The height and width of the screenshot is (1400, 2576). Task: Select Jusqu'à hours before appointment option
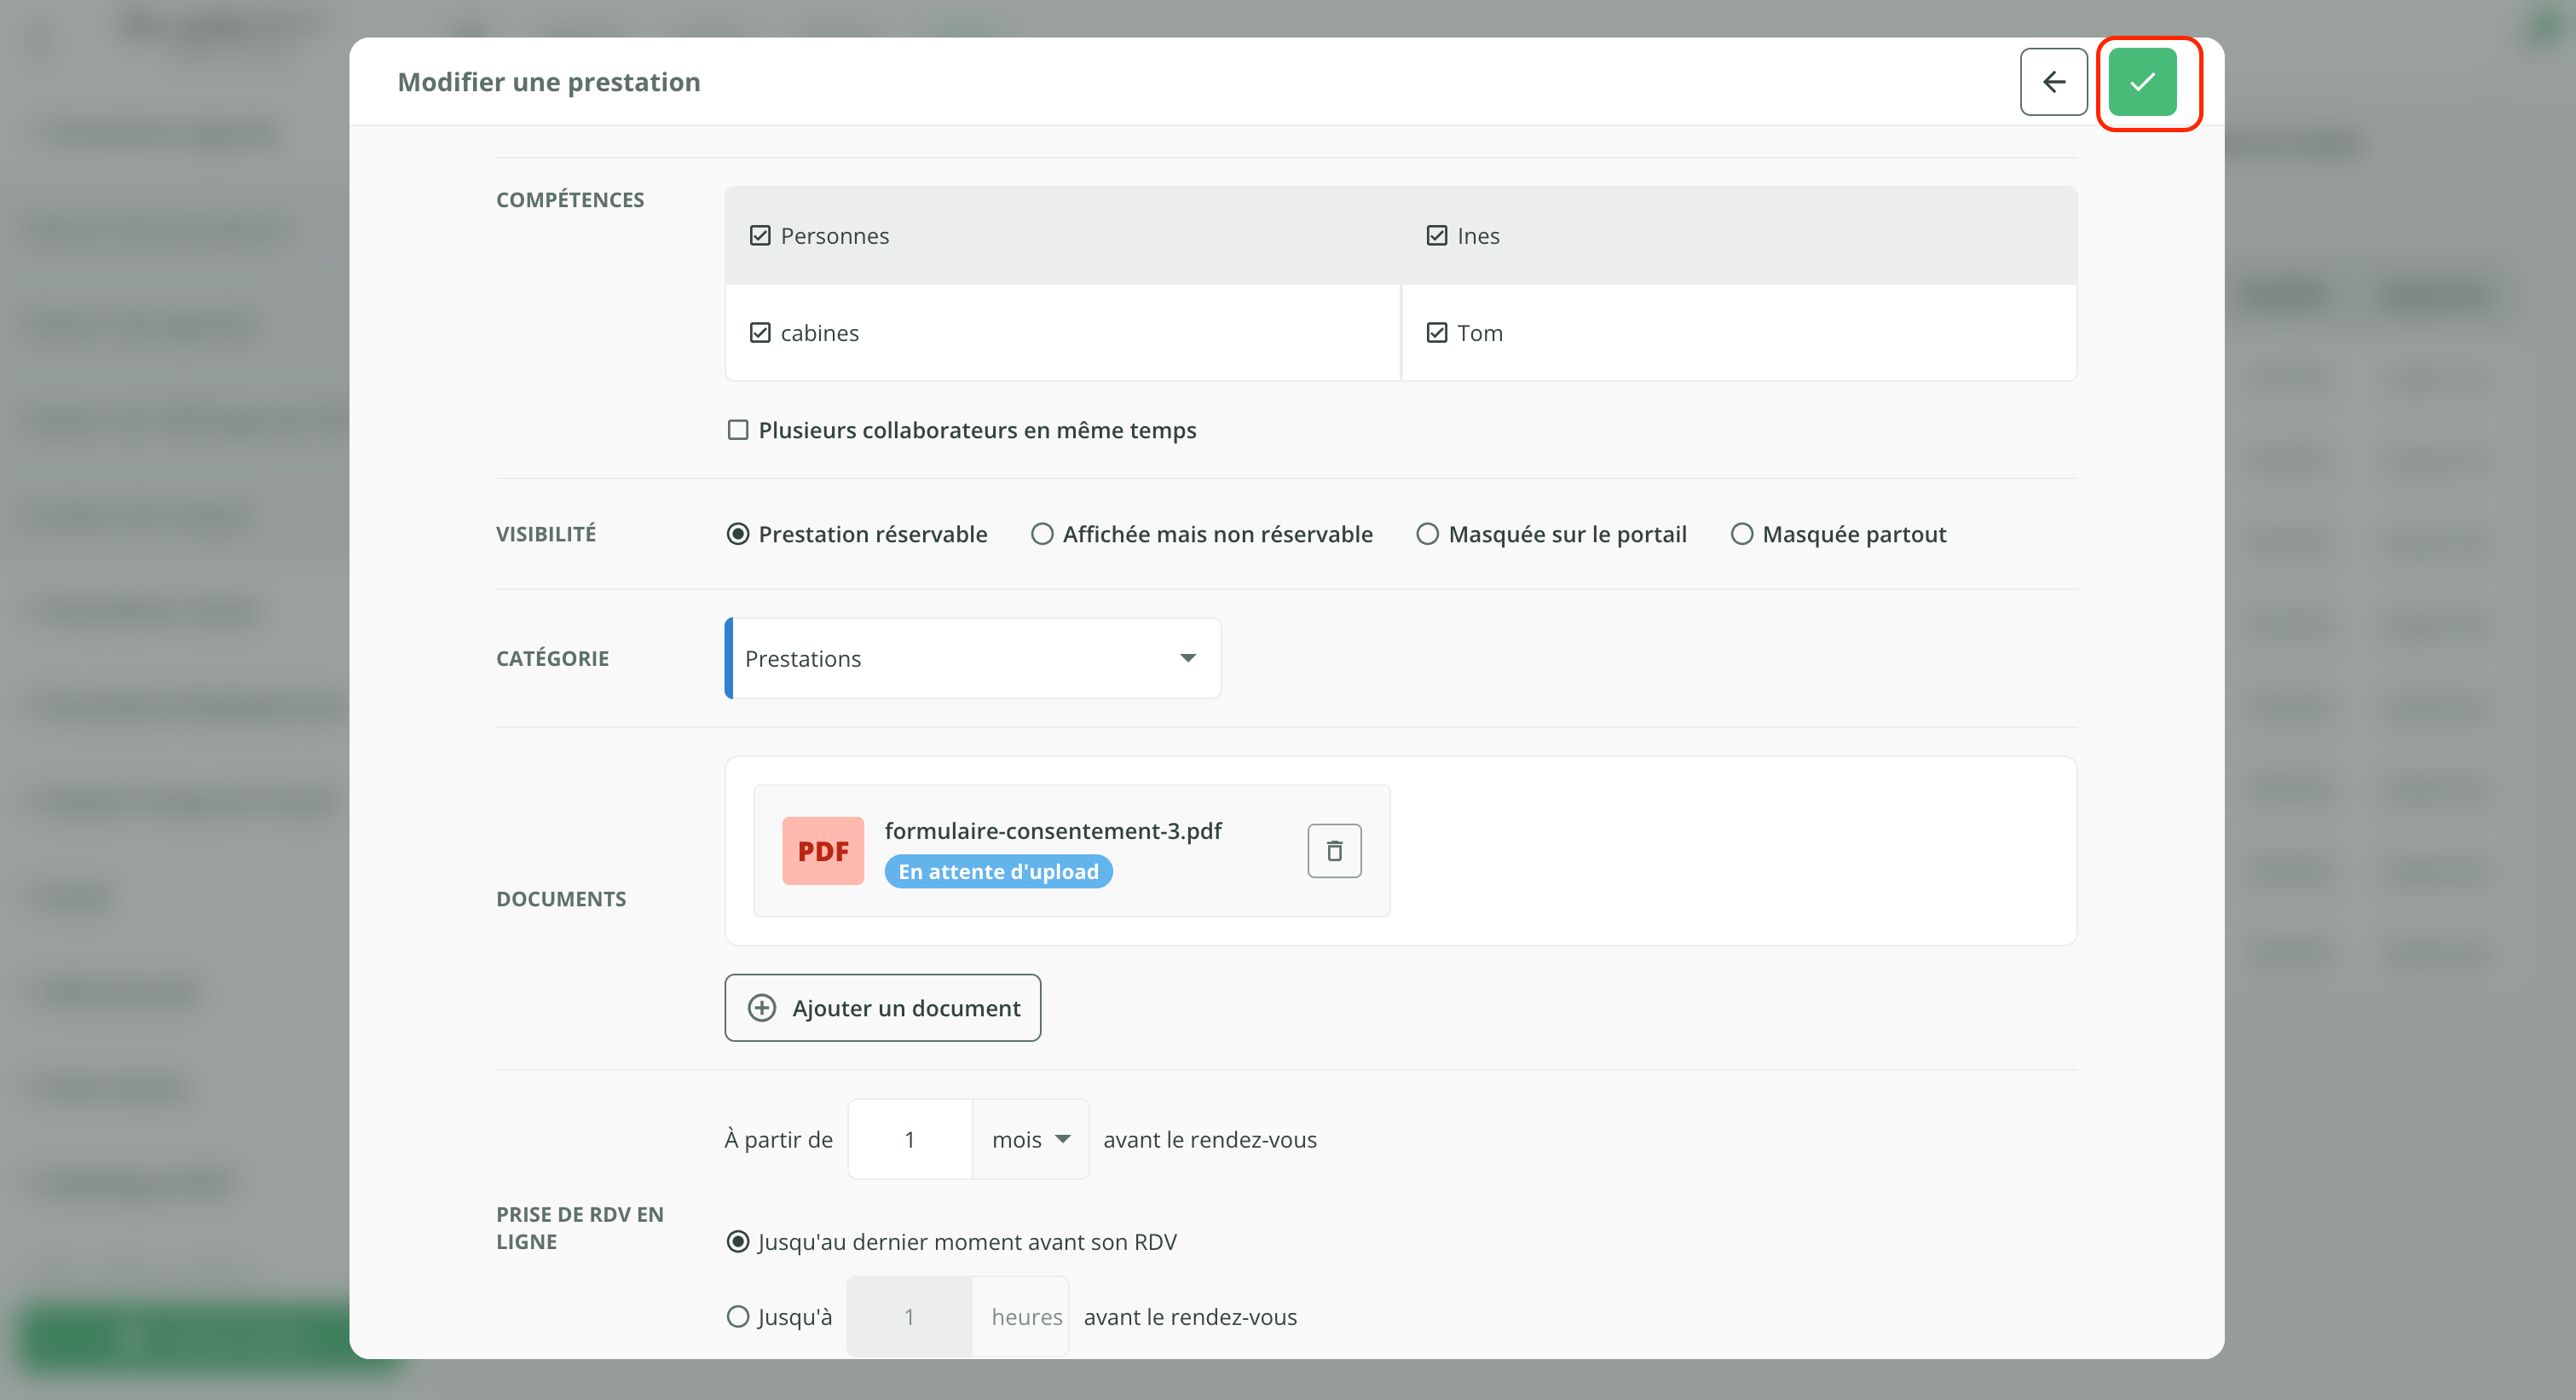(x=738, y=1317)
